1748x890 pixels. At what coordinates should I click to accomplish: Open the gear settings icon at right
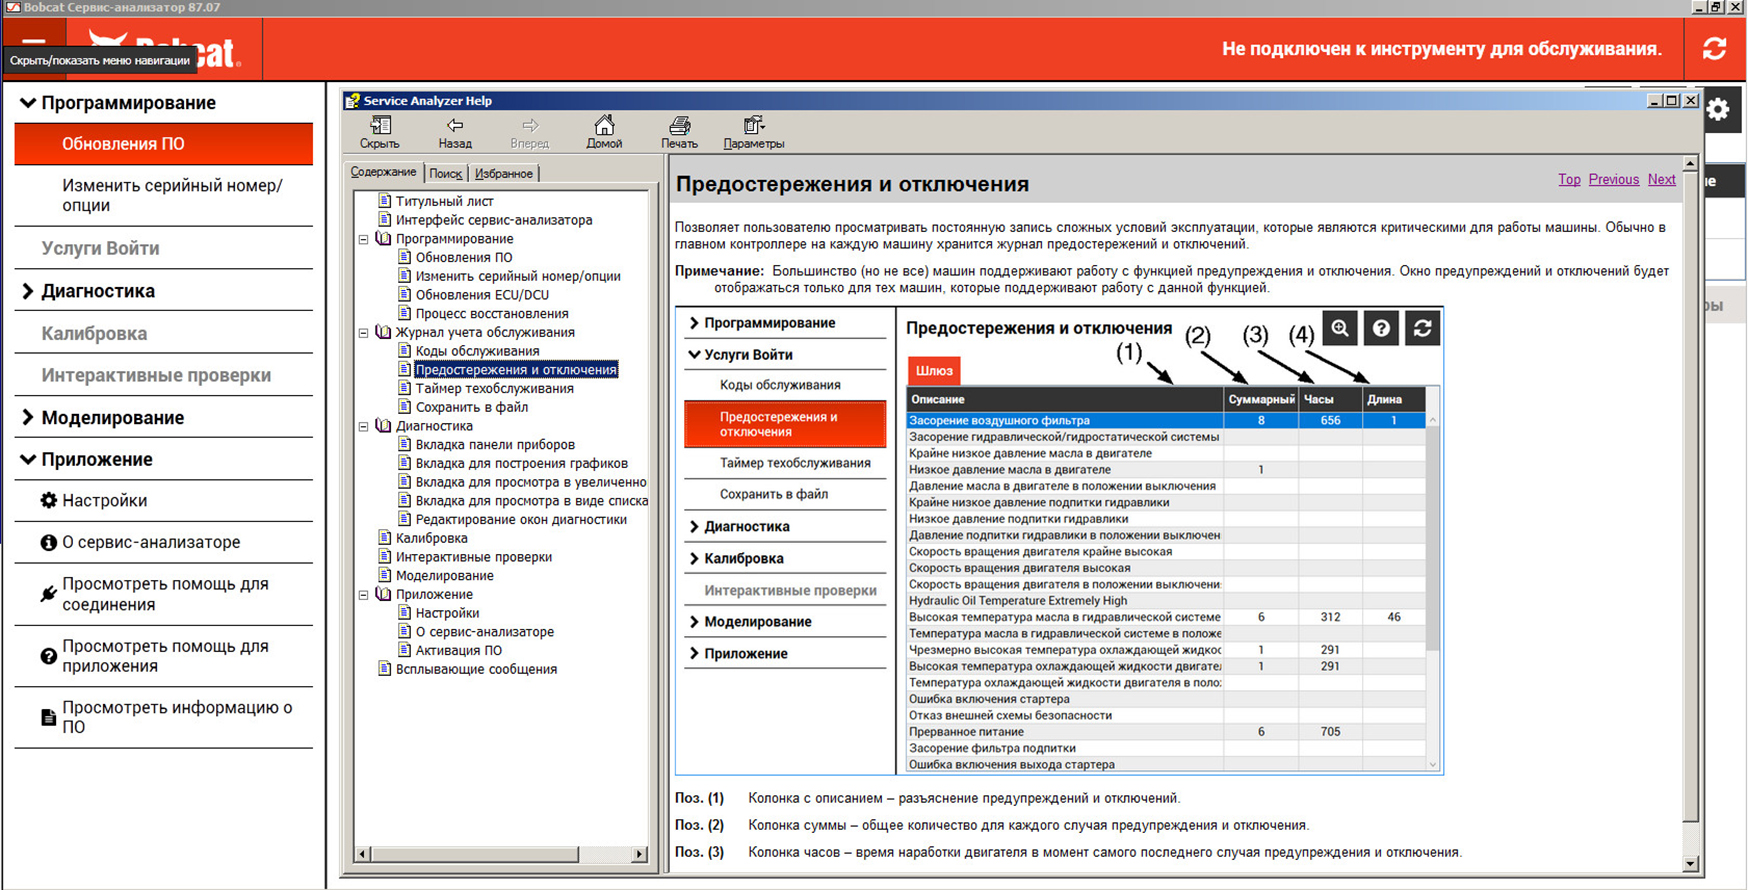click(x=1718, y=110)
